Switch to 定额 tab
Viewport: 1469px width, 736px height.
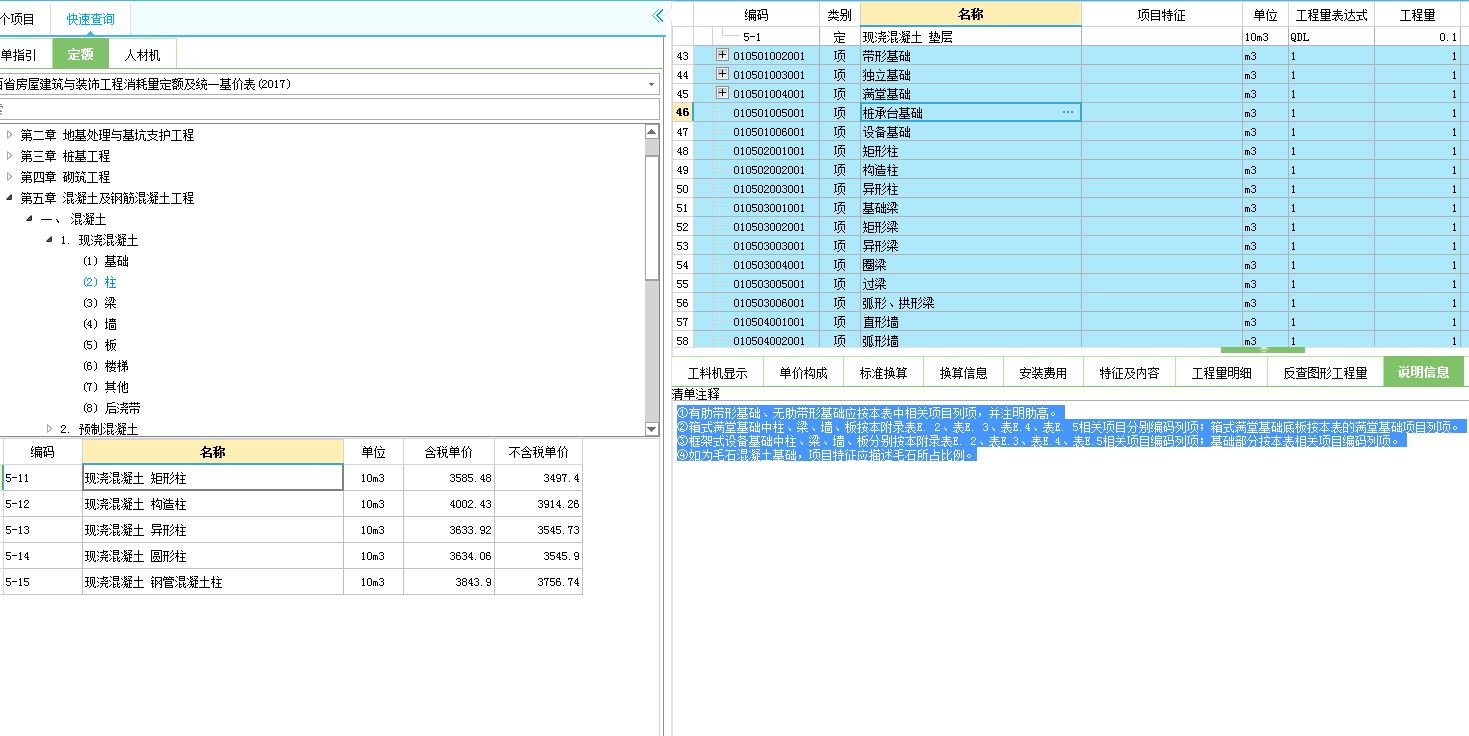tap(80, 55)
